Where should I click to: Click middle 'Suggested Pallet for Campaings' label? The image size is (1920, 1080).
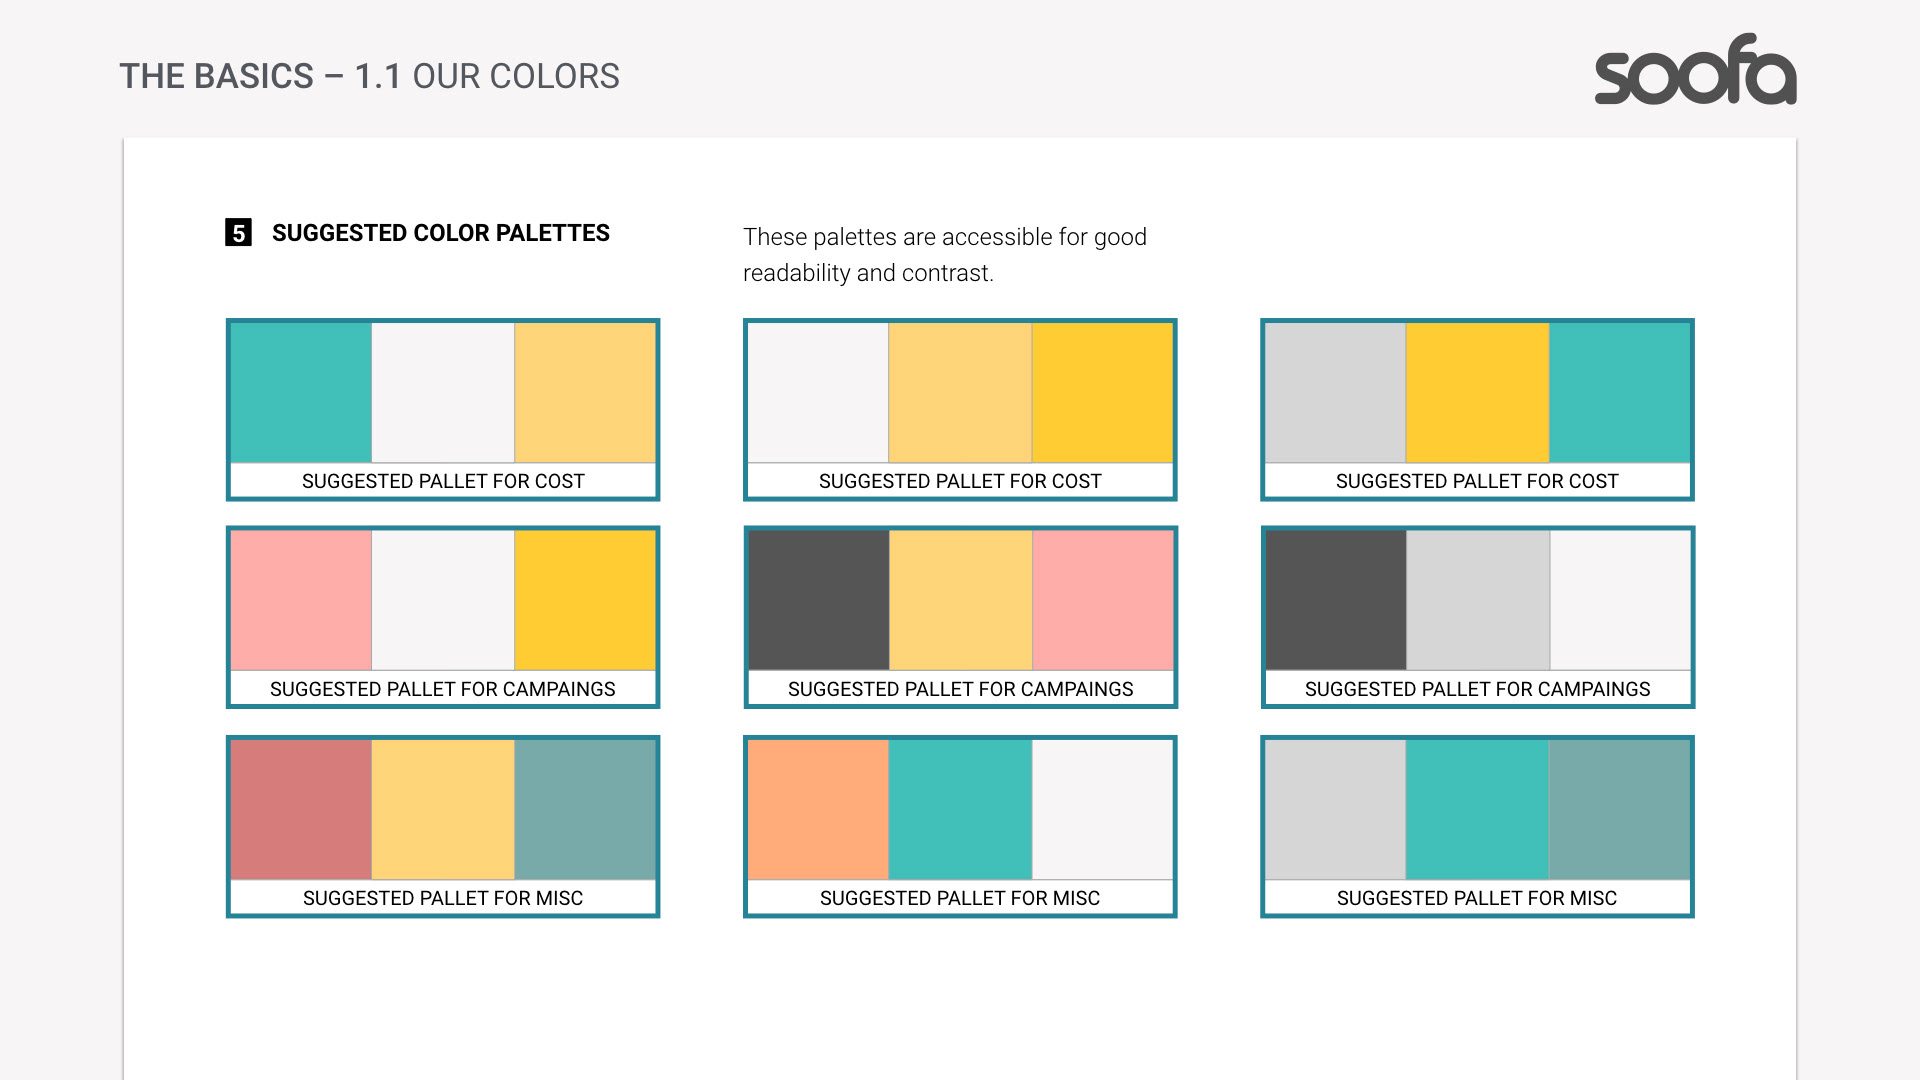pyautogui.click(x=960, y=689)
